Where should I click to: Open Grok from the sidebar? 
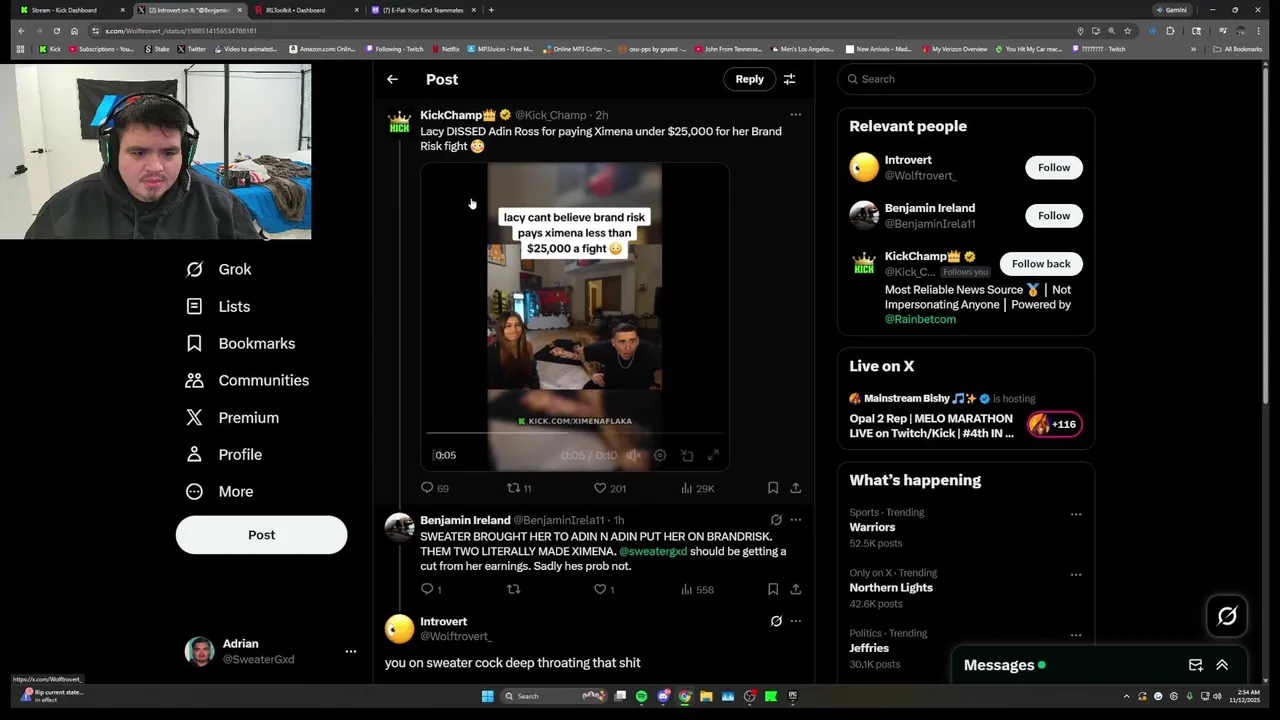(219, 269)
